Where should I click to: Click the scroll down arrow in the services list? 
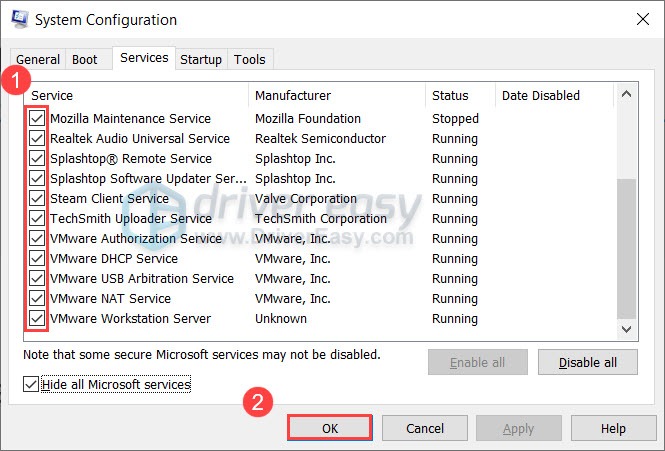626,329
